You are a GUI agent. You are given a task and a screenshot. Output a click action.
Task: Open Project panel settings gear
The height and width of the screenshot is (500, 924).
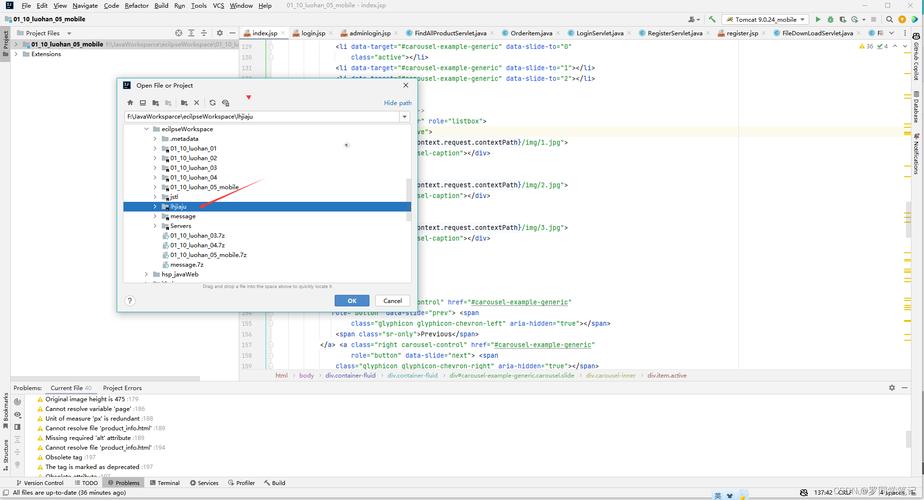tap(220, 33)
